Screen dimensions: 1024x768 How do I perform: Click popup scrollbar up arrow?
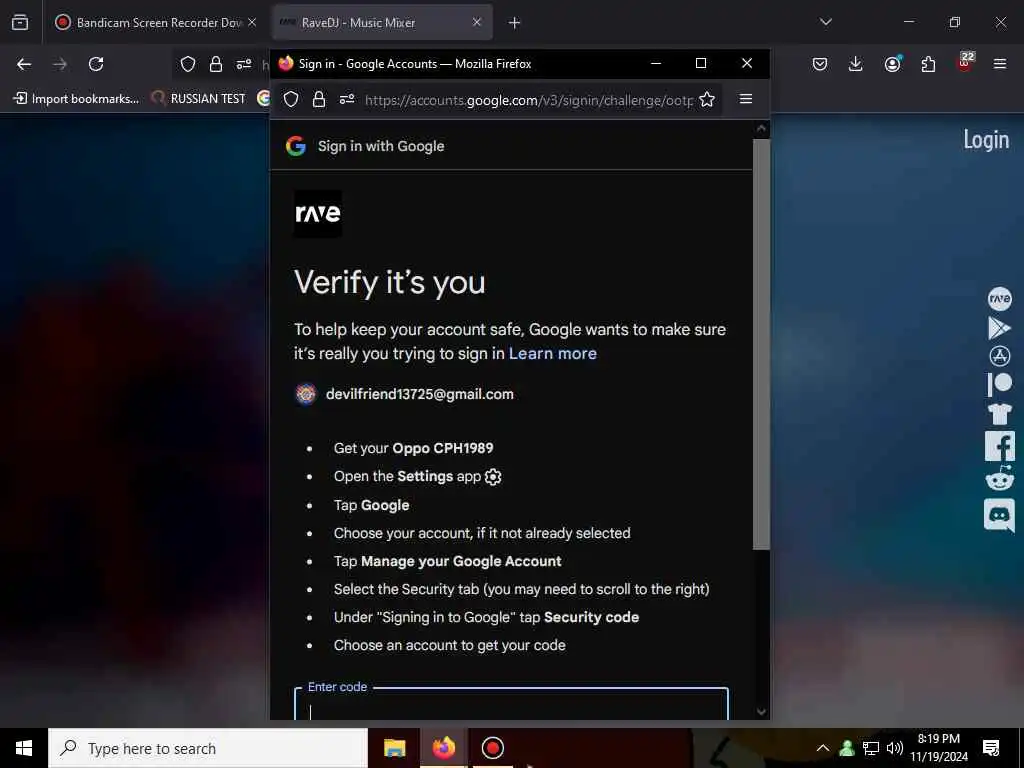pos(761,128)
